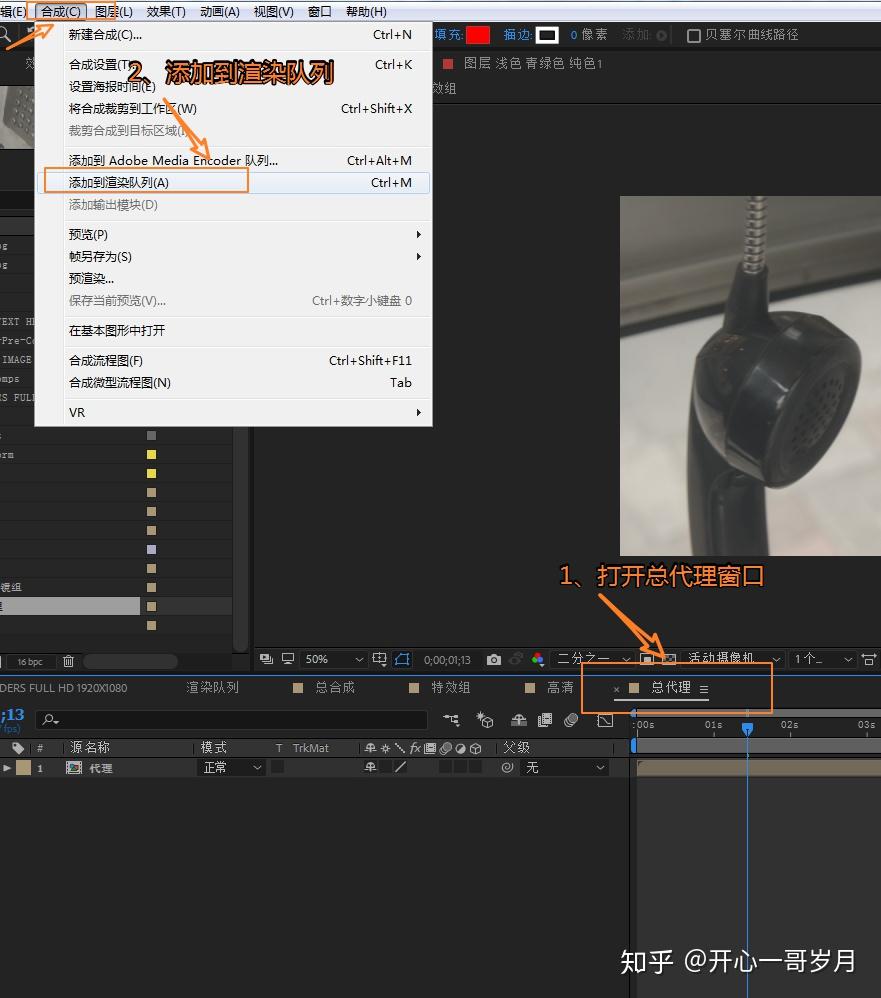Click the 描边 stroke options link
Screen dimensions: 881x998
[x=518, y=34]
